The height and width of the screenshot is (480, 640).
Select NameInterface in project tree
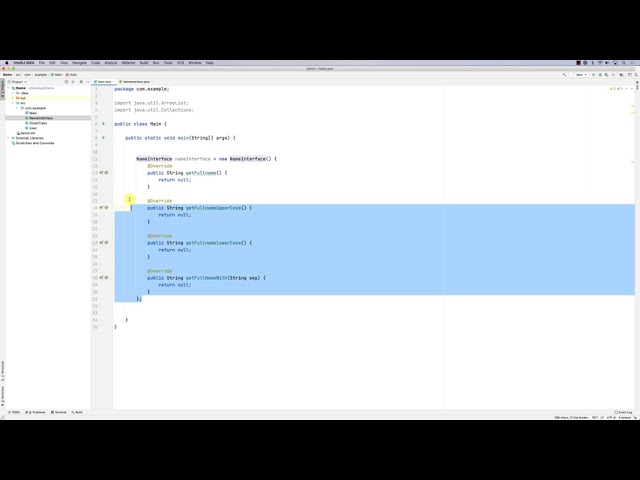click(39, 118)
